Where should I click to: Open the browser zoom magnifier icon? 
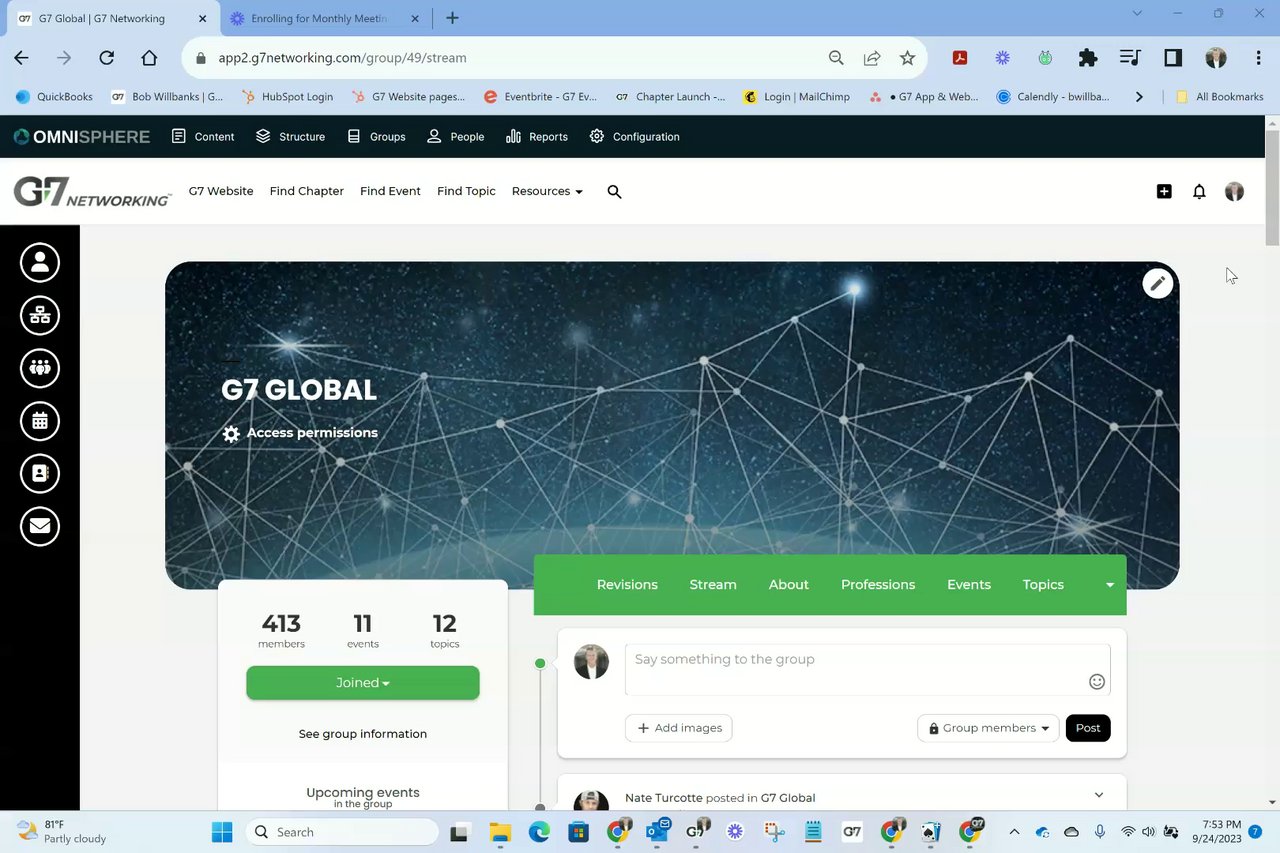pyautogui.click(x=836, y=58)
